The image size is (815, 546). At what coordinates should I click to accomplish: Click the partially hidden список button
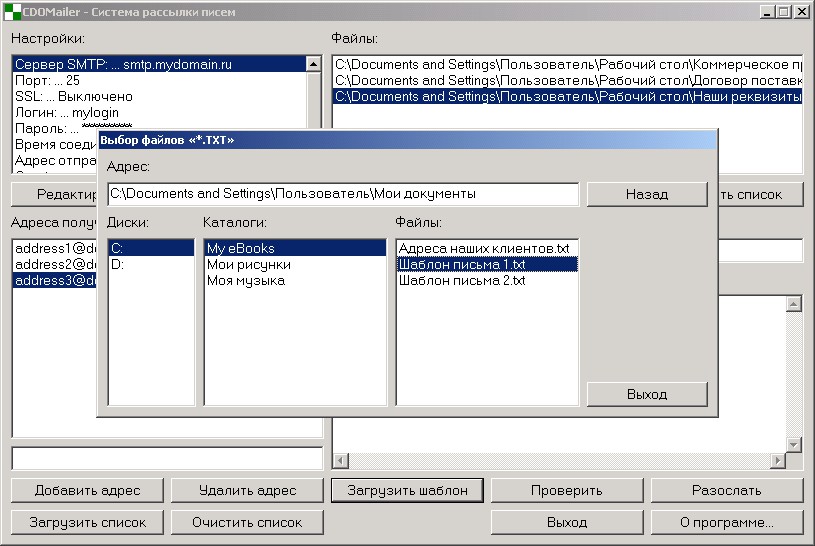(761, 194)
